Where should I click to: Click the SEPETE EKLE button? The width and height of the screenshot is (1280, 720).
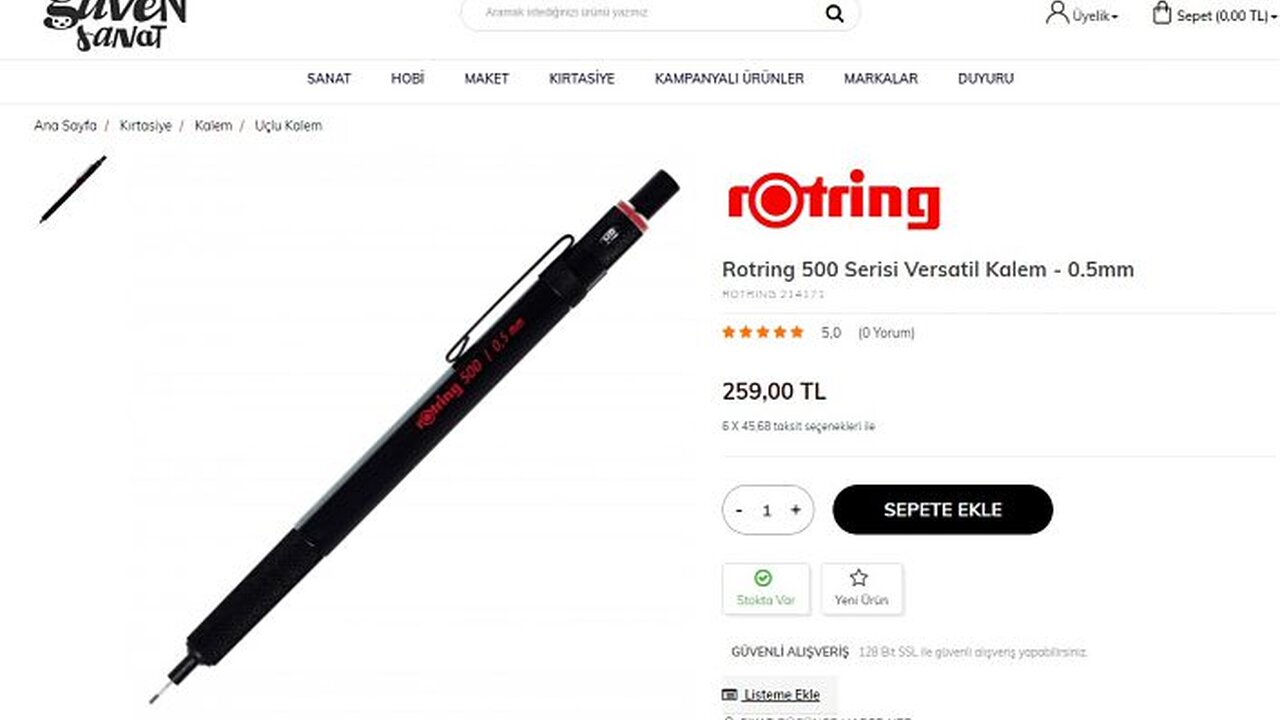point(942,510)
